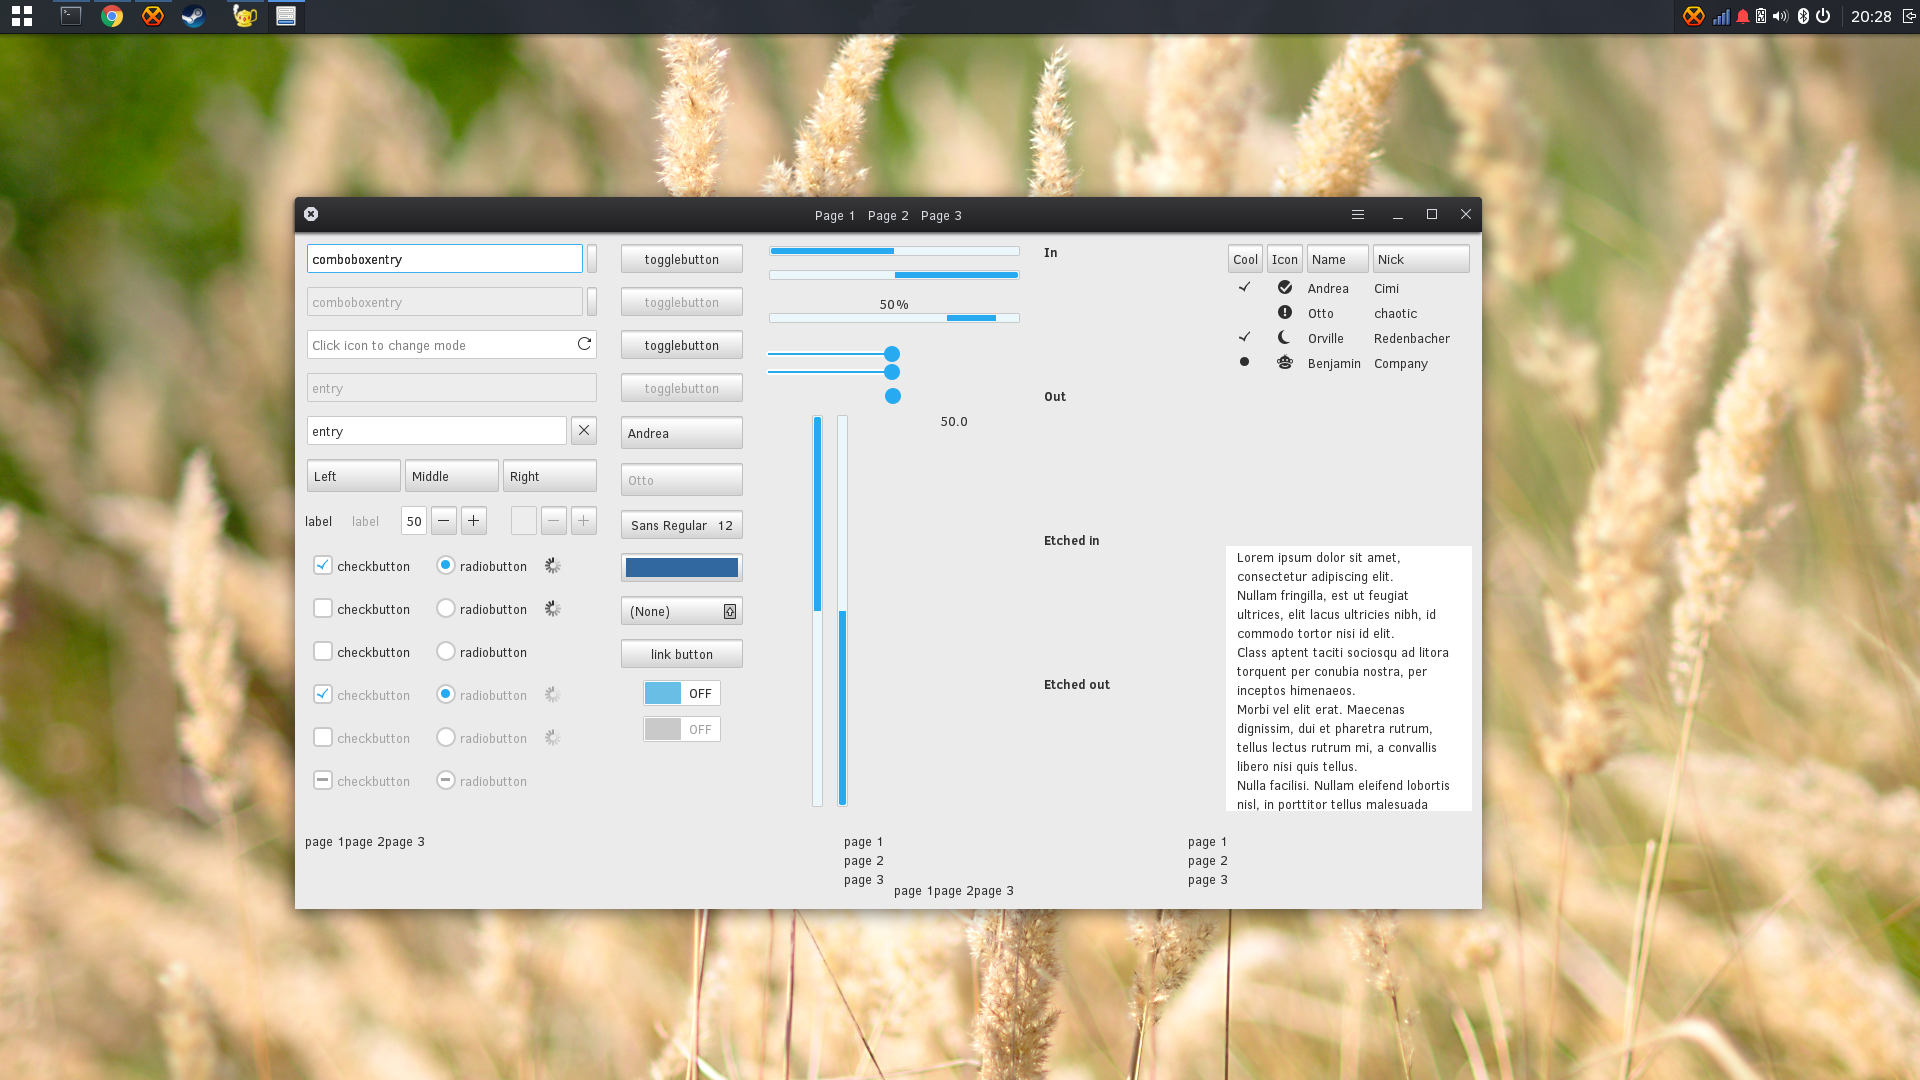This screenshot has width=1920, height=1080.
Task: Click the Right button
Action: point(550,476)
